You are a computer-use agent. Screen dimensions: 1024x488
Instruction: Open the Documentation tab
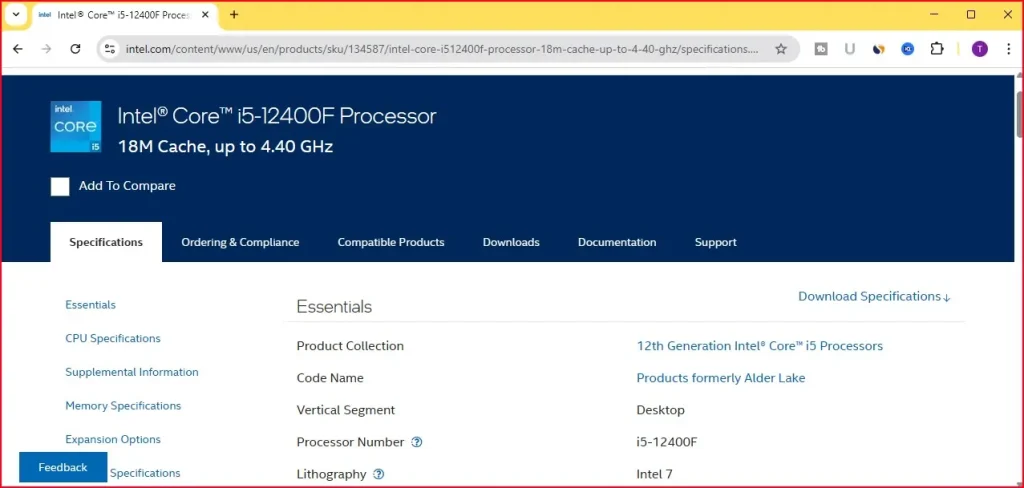click(617, 242)
